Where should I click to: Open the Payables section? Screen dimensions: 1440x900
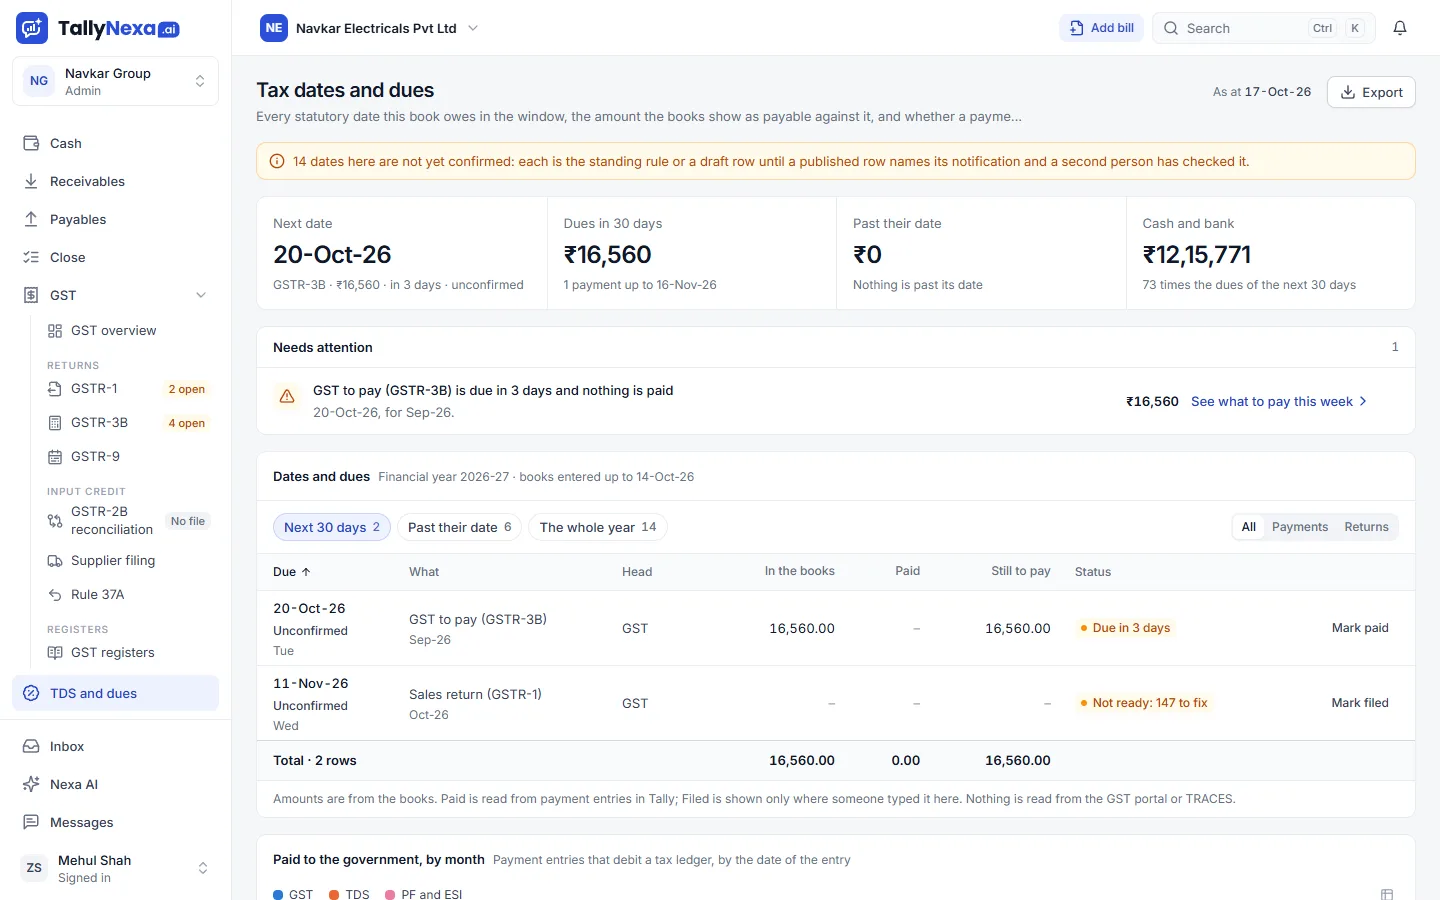pyautogui.click(x=115, y=219)
